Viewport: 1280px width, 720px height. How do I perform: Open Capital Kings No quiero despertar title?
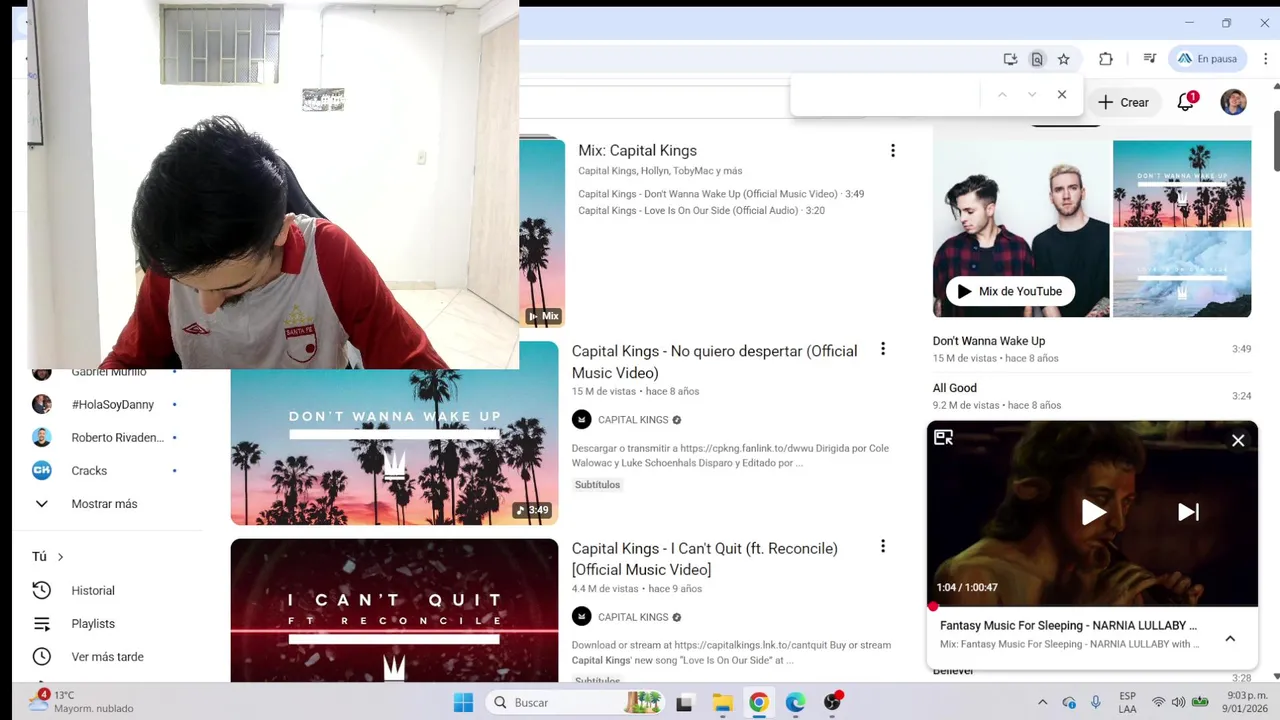point(714,362)
